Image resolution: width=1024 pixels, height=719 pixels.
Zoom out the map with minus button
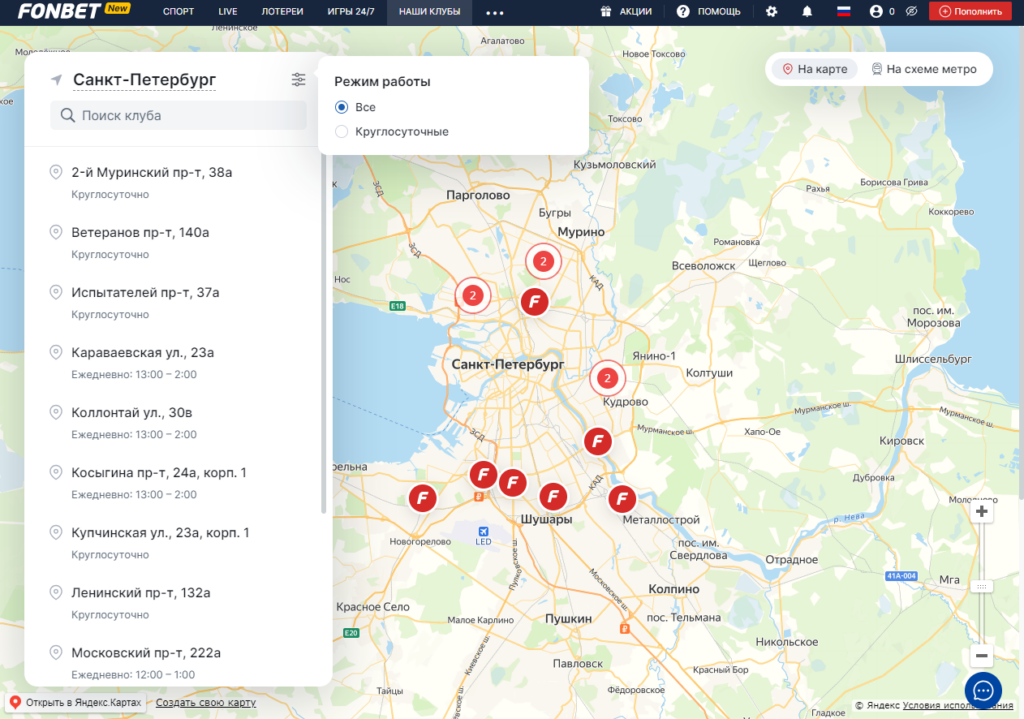(982, 655)
